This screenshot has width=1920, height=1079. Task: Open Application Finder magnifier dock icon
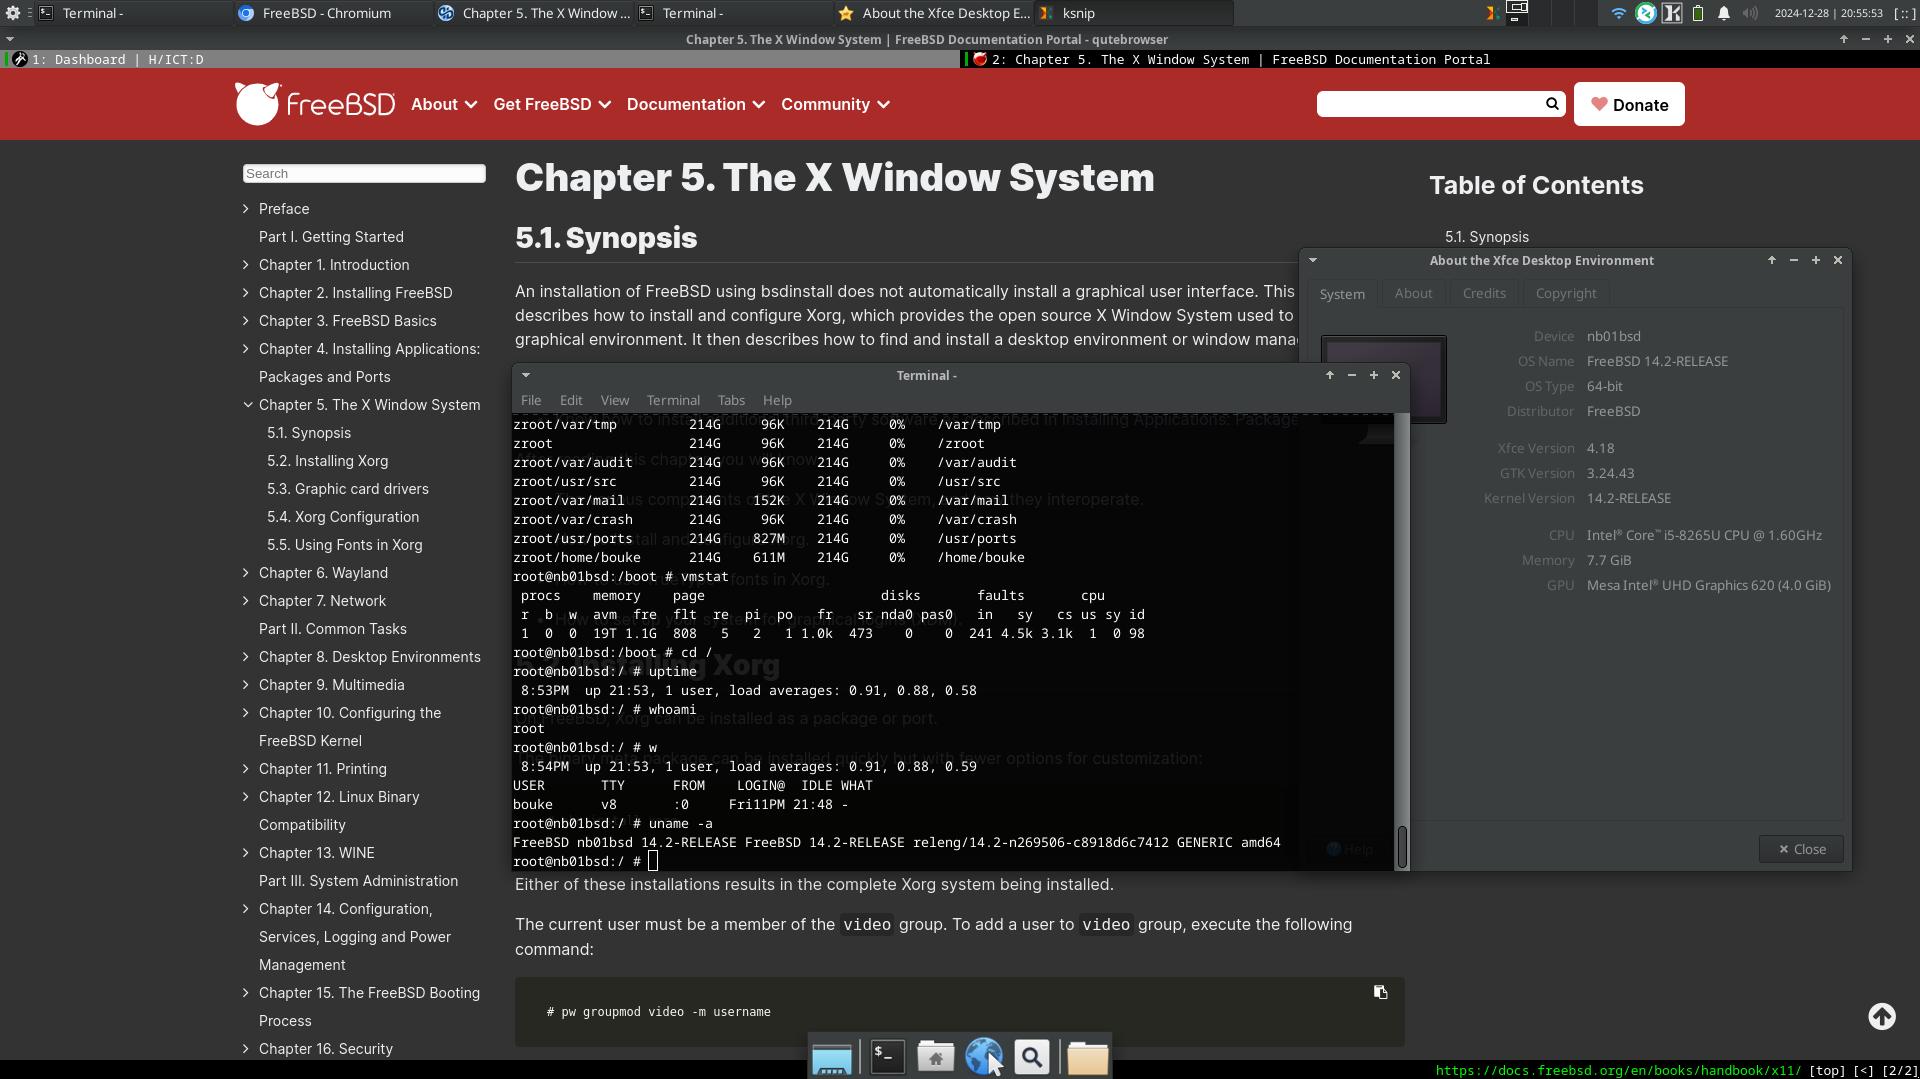pyautogui.click(x=1032, y=1056)
